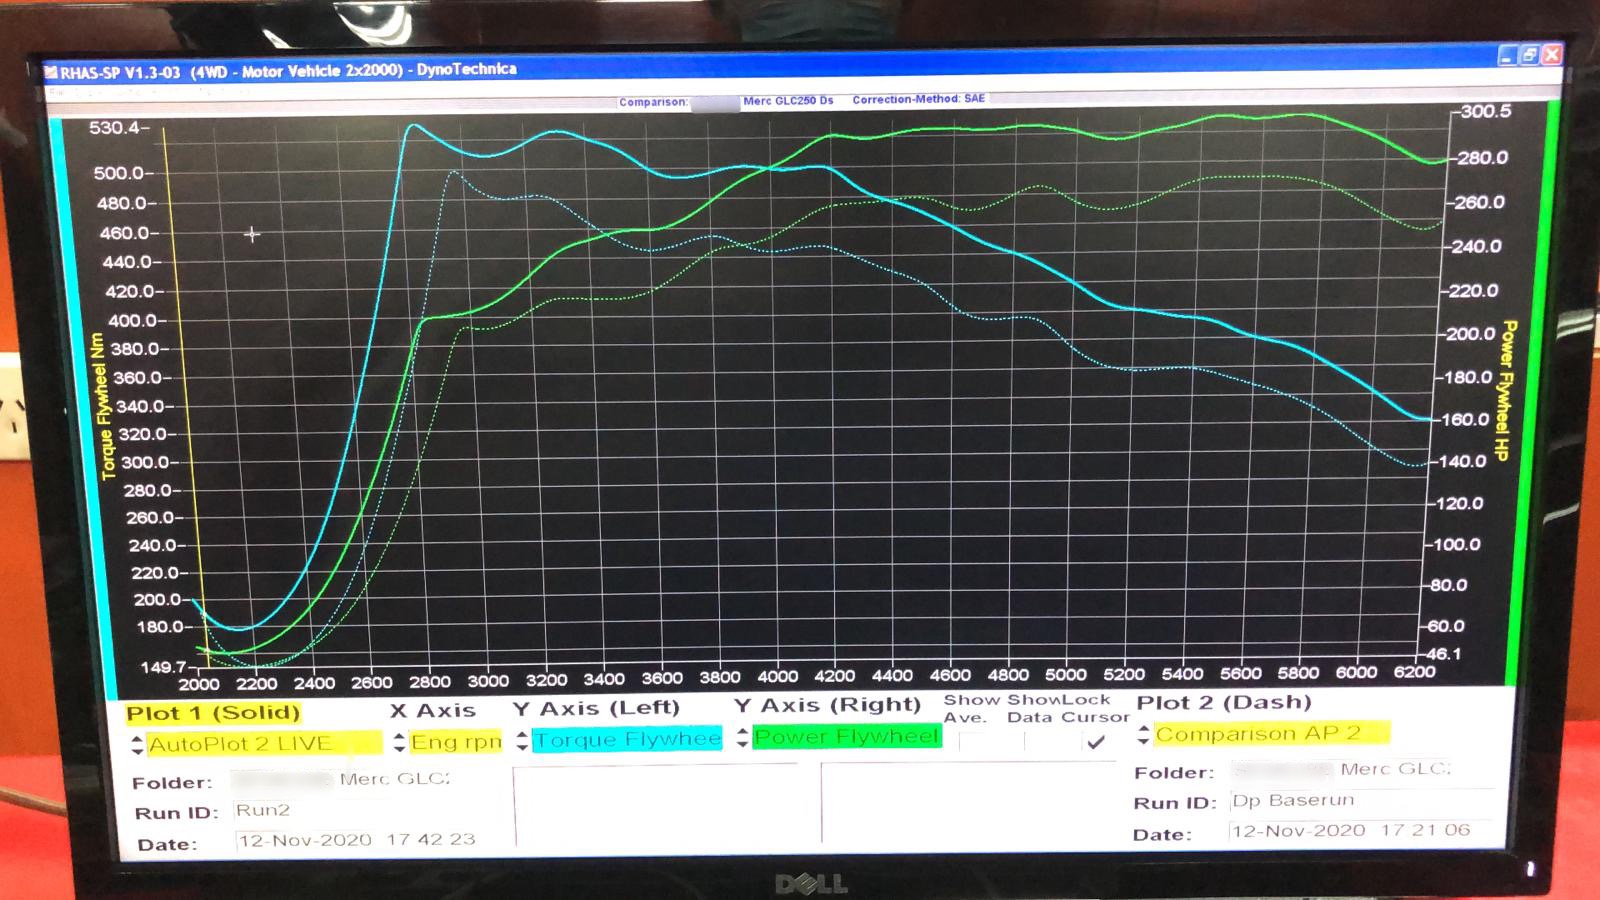1600x900 pixels.
Task: Open the Torque Flywheel left axis selector
Action: 626,740
